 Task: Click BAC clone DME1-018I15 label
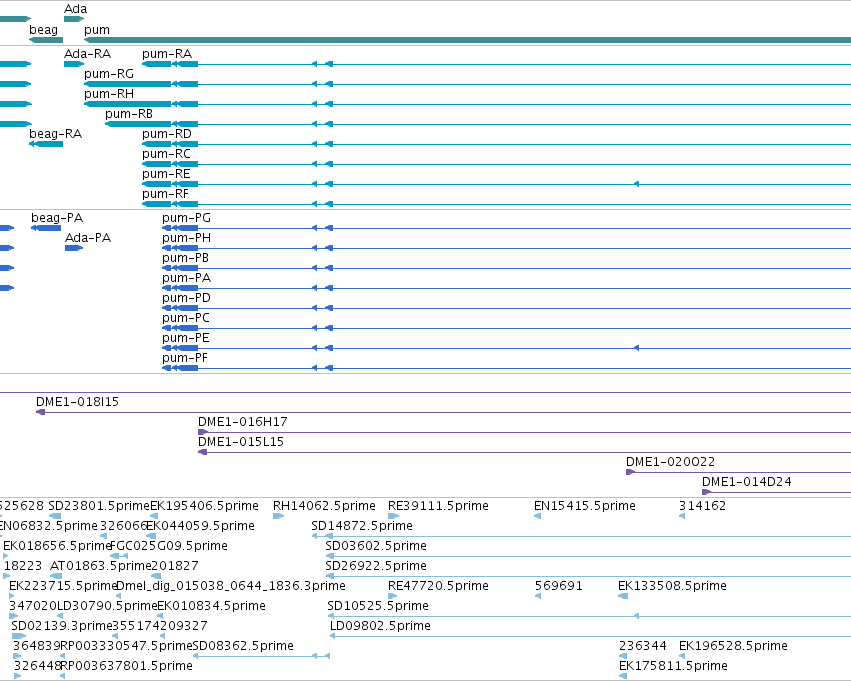click(77, 402)
